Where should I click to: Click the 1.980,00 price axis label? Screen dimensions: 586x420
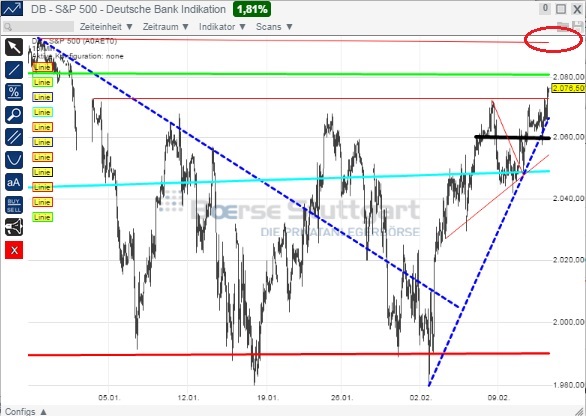568,385
